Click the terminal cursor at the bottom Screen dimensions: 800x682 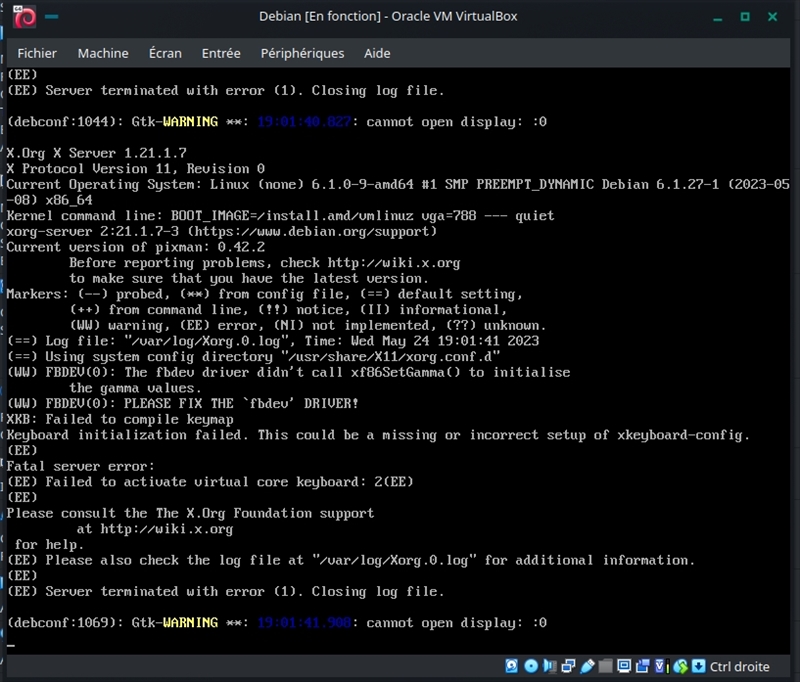click(x=11, y=645)
